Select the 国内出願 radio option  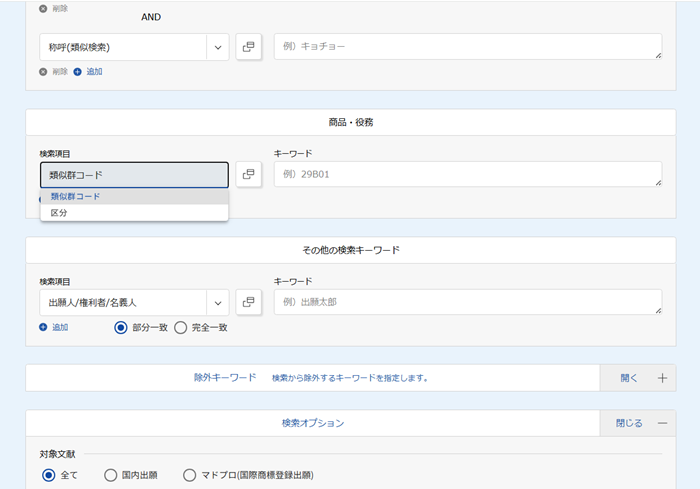point(111,475)
